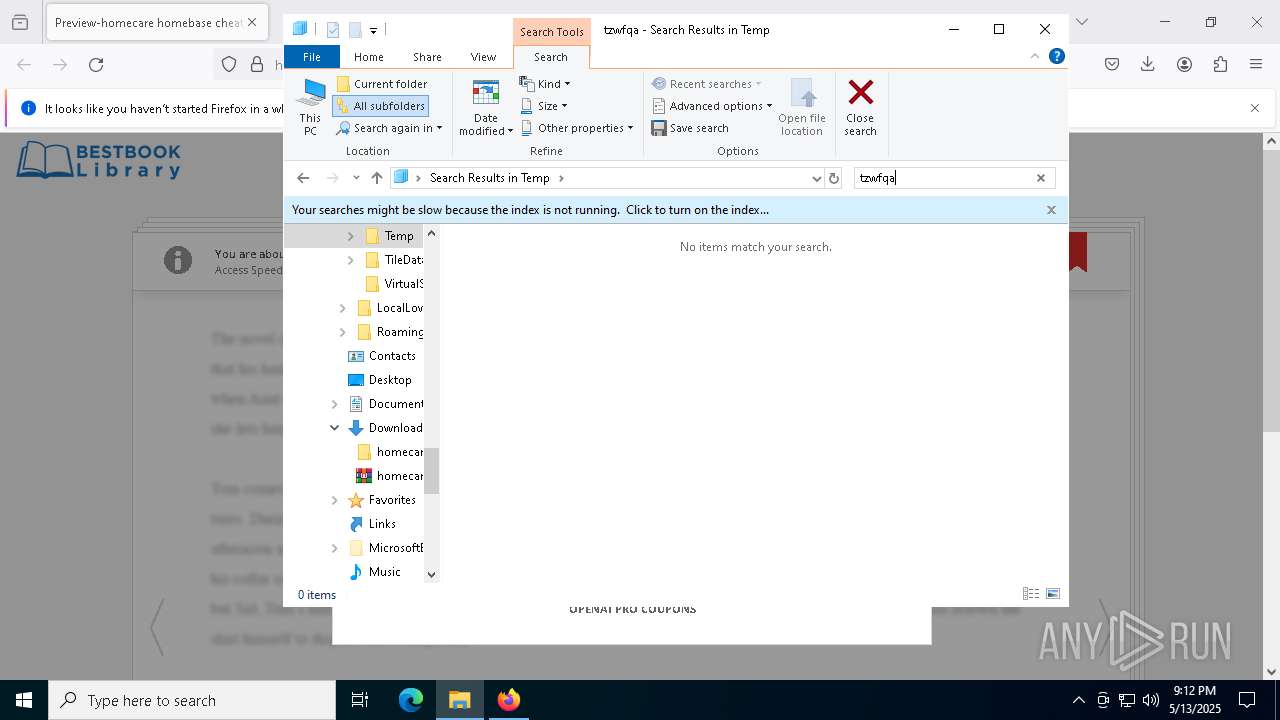
Task: Select the Search ribbon tab
Action: (551, 57)
